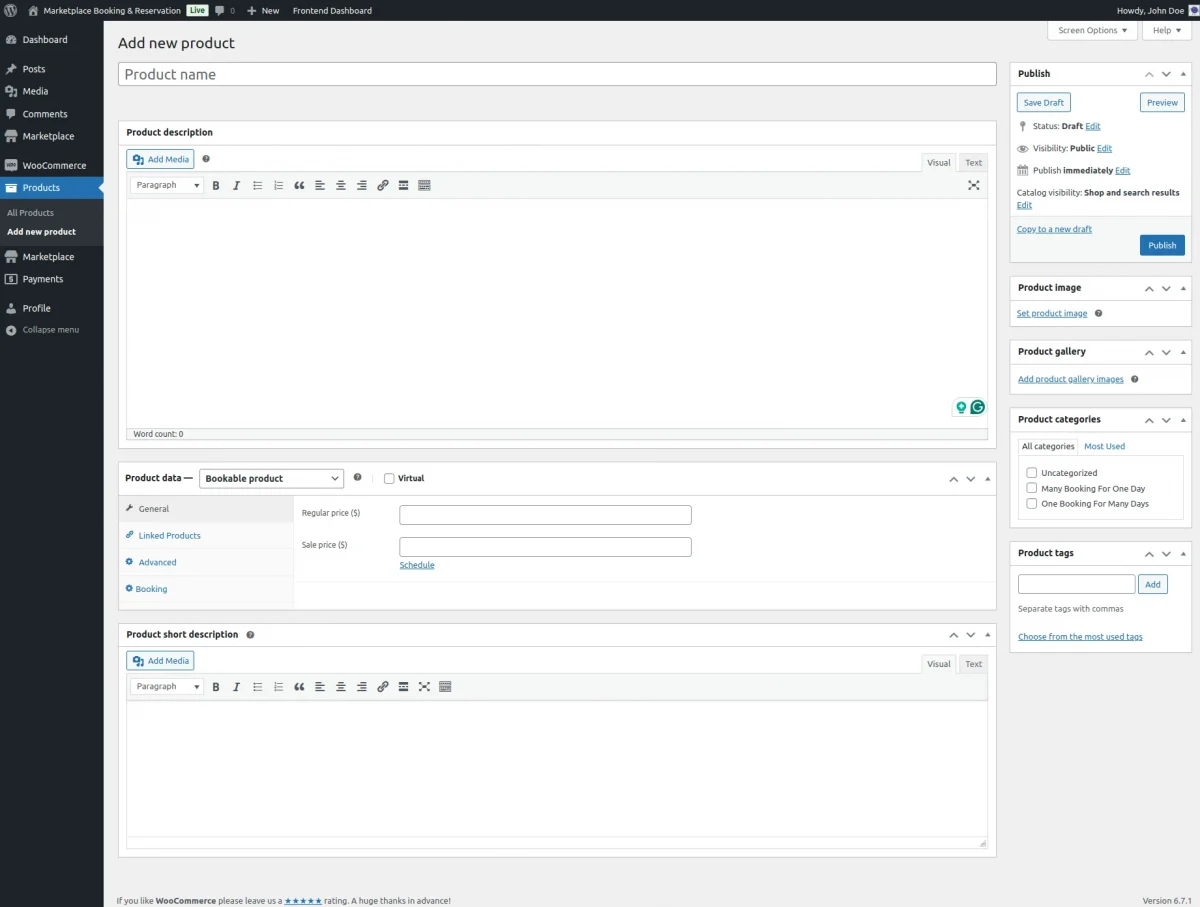Open All Products in the sidebar
The image size is (1200, 907).
pyautogui.click(x=30, y=213)
